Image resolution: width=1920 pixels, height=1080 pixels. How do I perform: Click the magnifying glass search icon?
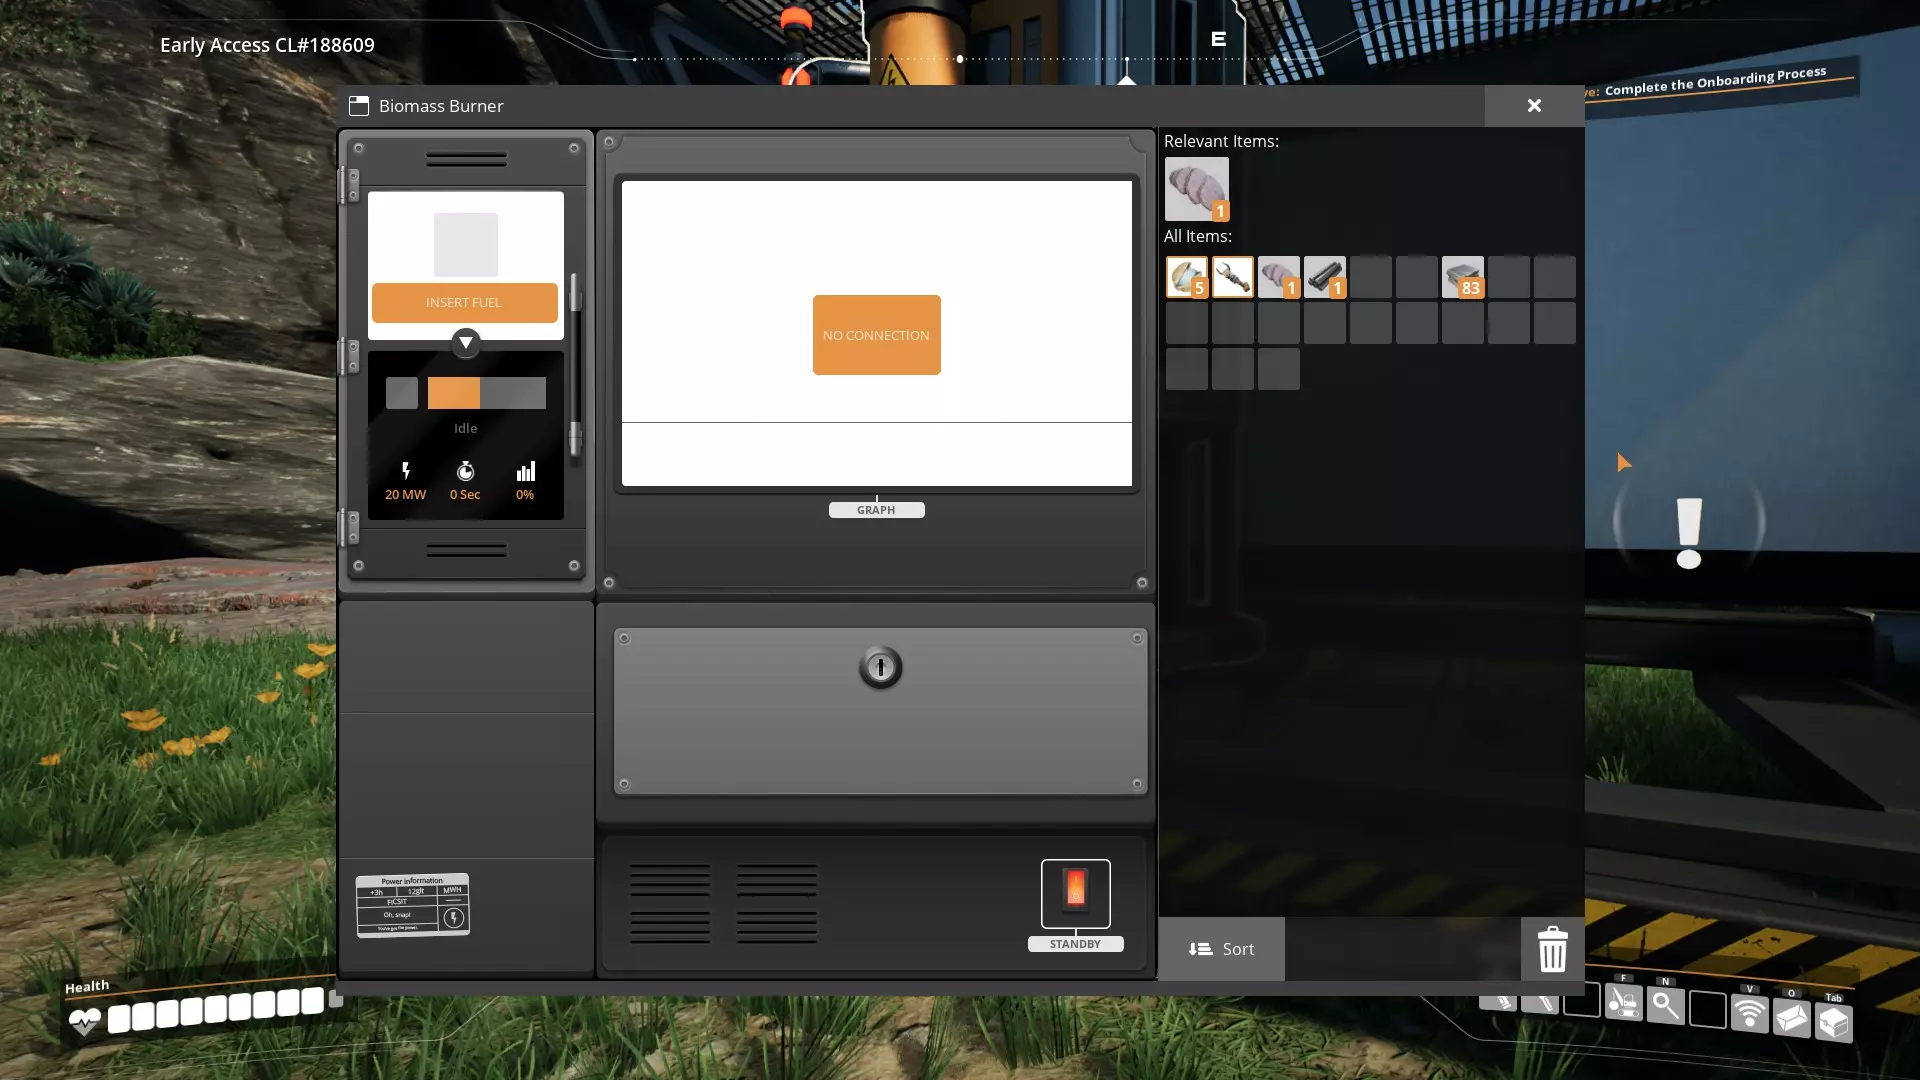[x=1665, y=1005]
